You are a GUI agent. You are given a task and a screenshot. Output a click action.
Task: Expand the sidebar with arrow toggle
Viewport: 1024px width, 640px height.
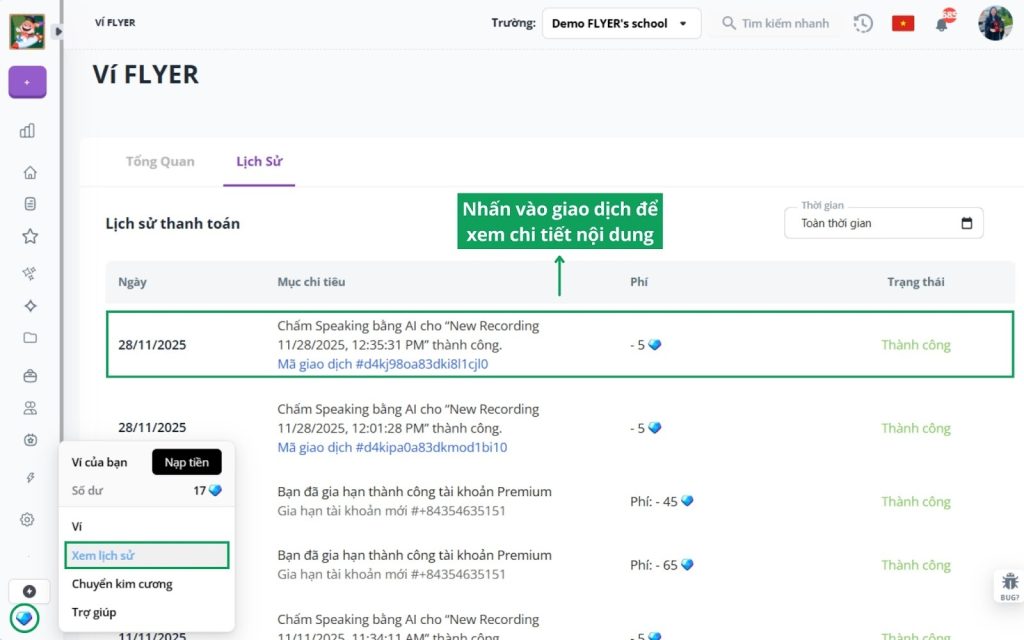[x=58, y=31]
